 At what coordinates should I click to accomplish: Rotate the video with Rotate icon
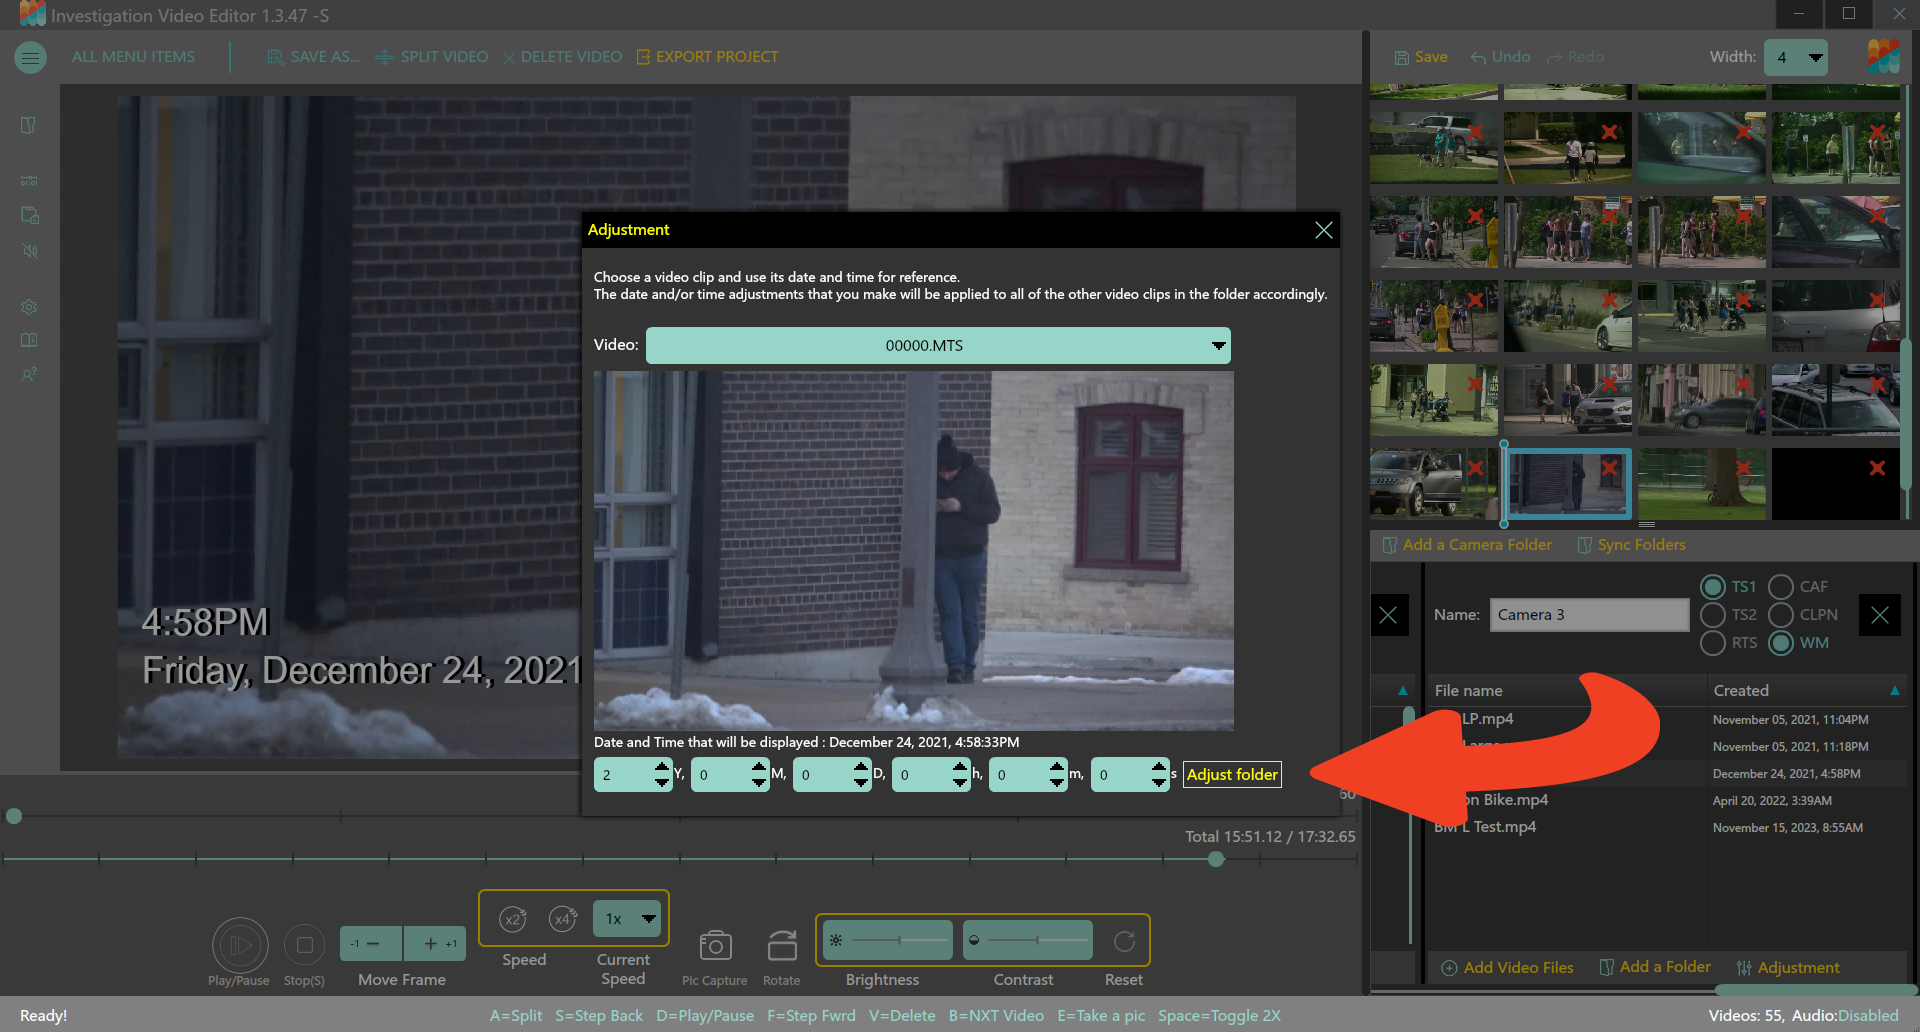pyautogui.click(x=782, y=945)
